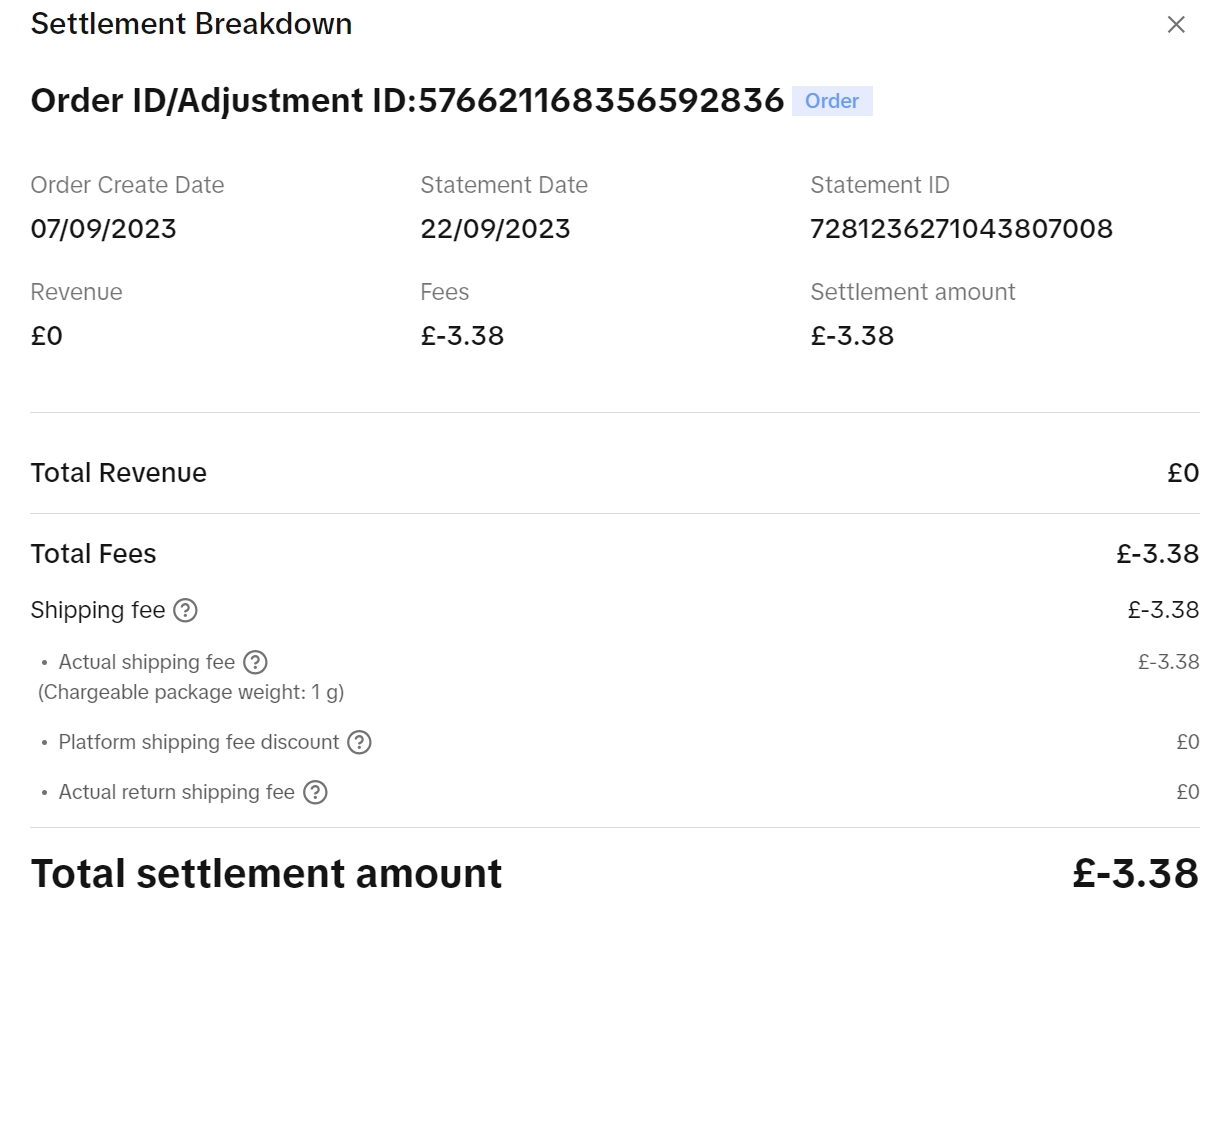Close the Settlement Breakdown panel

(1176, 25)
